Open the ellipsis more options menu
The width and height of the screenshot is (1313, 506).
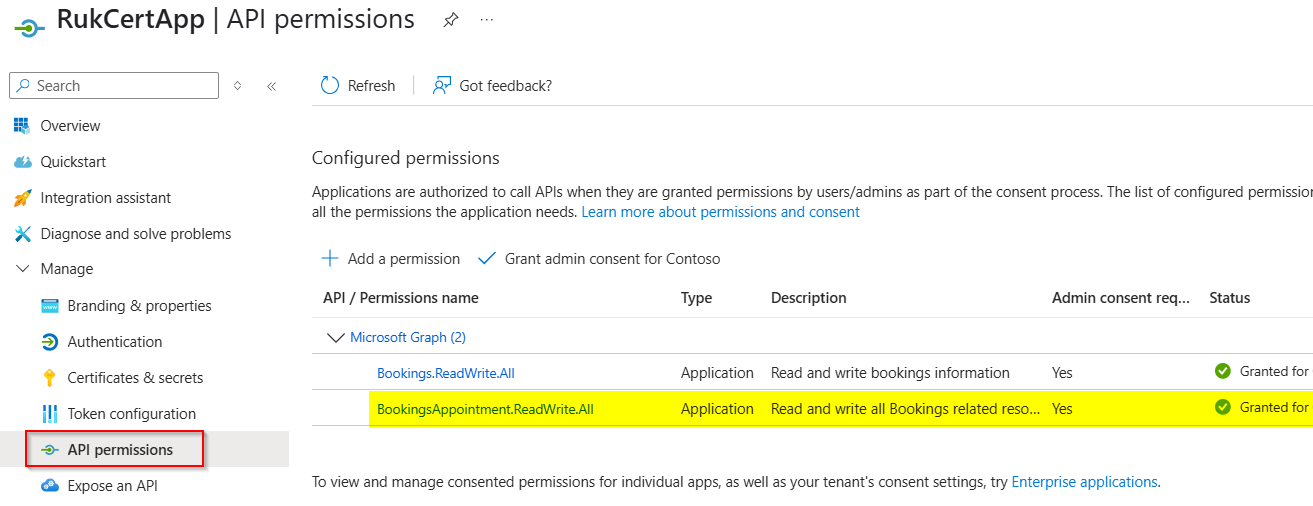487,20
